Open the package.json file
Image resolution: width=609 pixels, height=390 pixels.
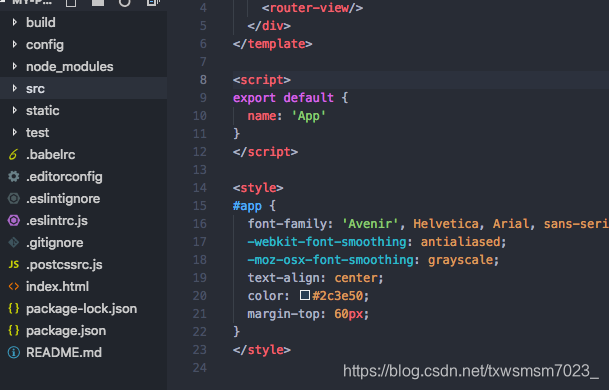coord(66,331)
